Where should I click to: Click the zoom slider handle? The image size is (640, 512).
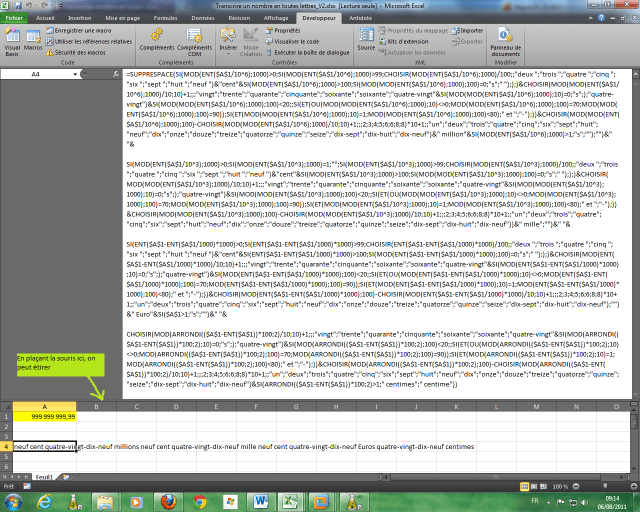point(605,486)
